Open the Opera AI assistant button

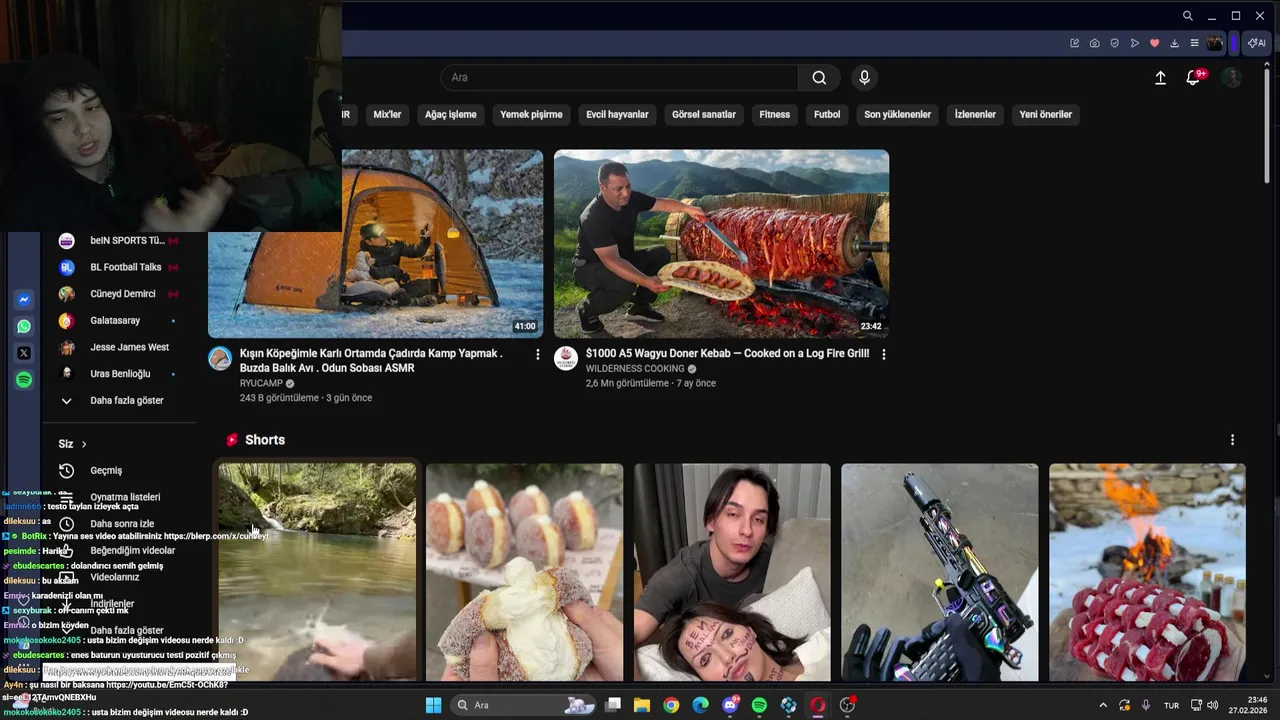click(x=1257, y=43)
